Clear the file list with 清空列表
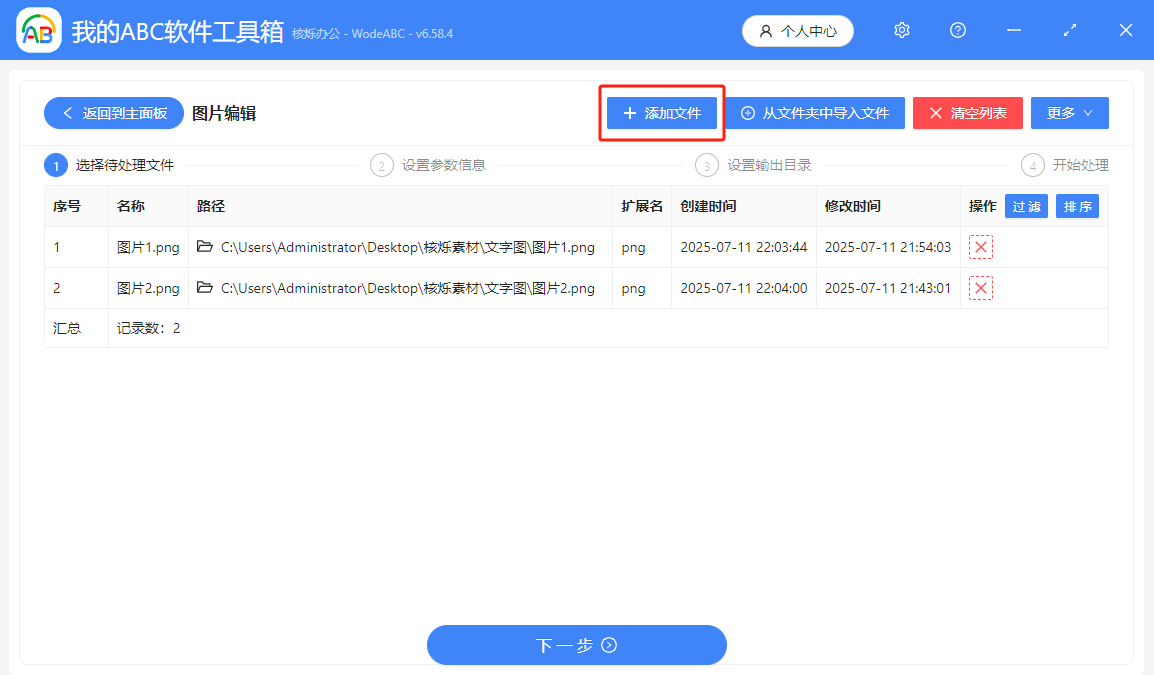 967,112
